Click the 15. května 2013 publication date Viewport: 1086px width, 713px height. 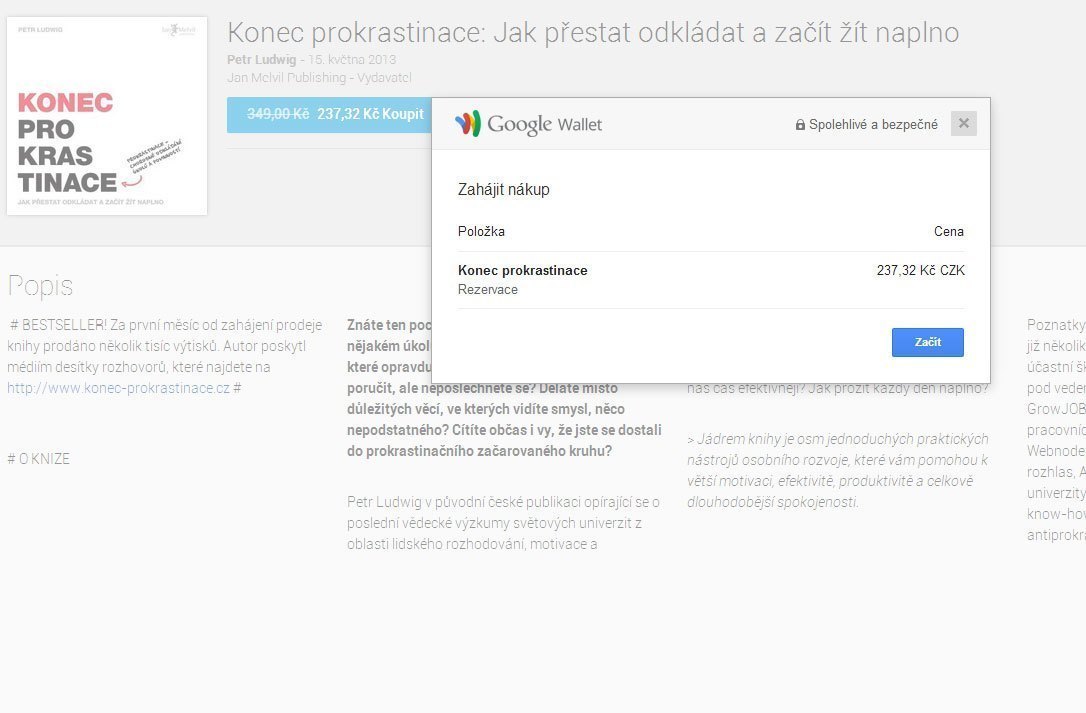(x=352, y=60)
